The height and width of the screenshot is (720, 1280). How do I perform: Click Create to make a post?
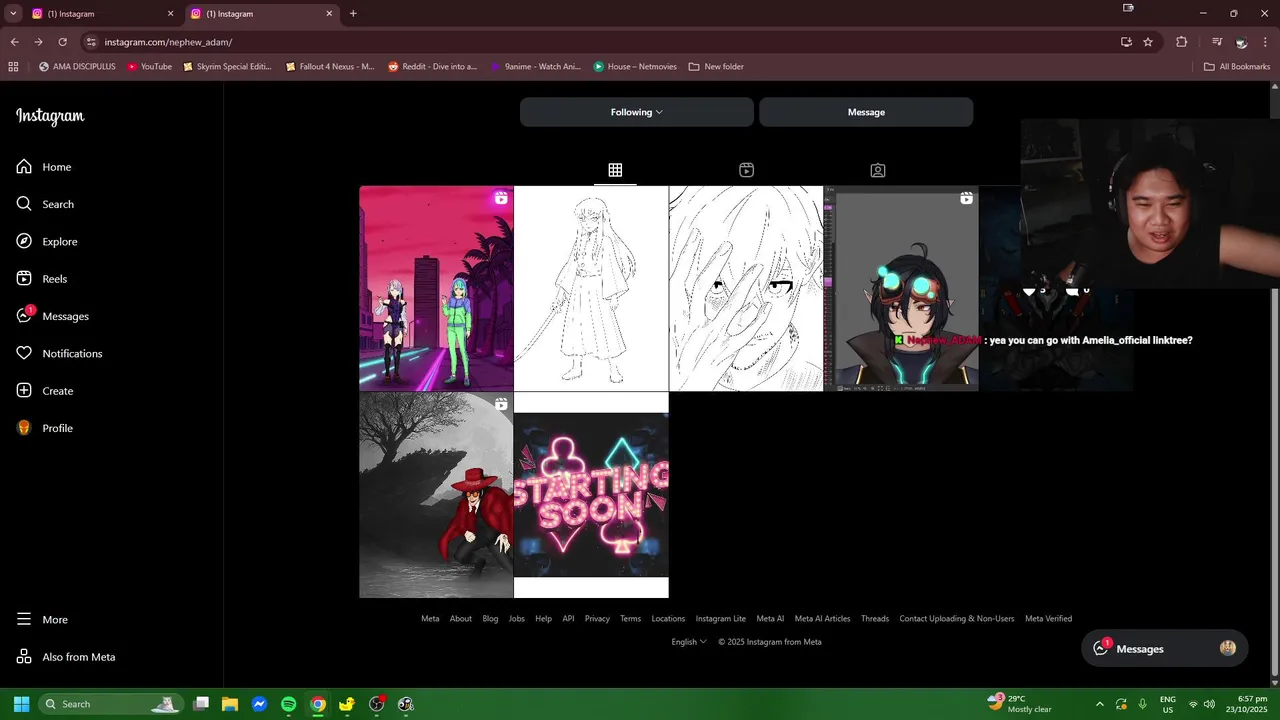(45, 391)
